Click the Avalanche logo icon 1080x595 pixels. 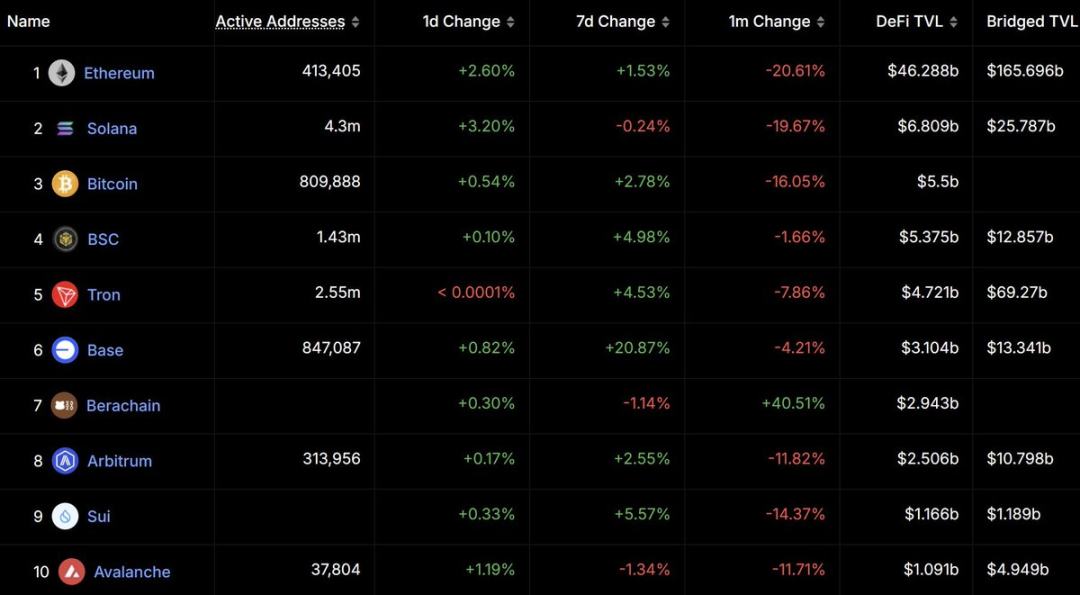pyautogui.click(x=71, y=572)
